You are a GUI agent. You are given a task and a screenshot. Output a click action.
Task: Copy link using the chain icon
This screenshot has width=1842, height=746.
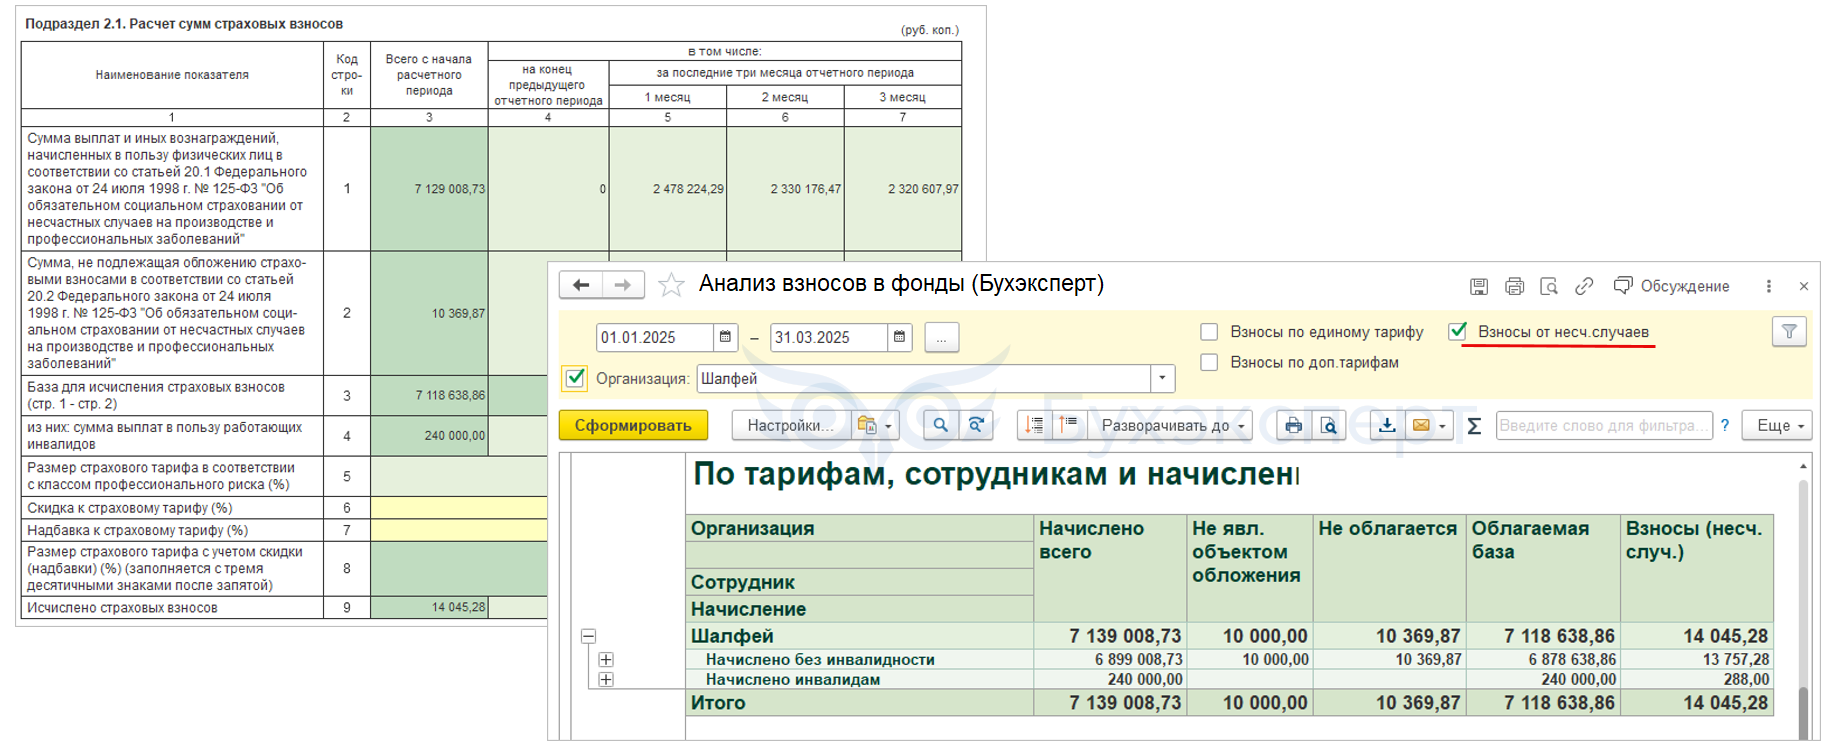pos(1583,287)
